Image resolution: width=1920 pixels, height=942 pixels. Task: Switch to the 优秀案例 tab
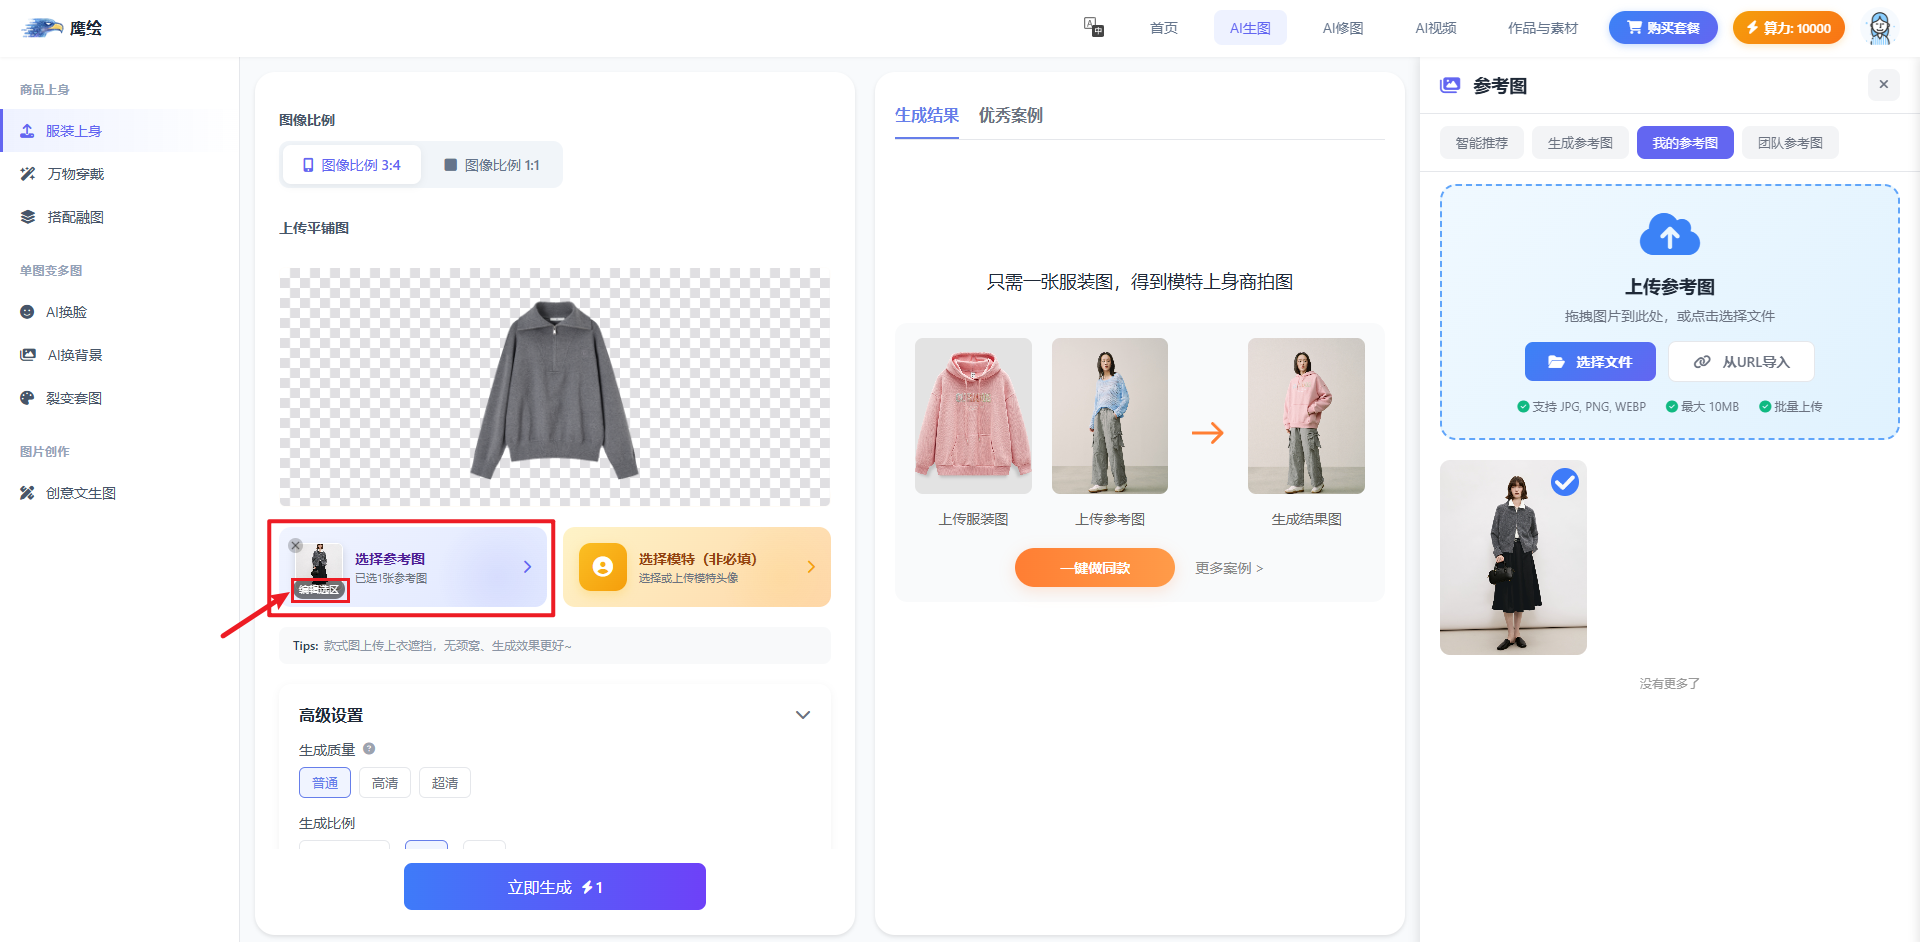tap(1010, 115)
